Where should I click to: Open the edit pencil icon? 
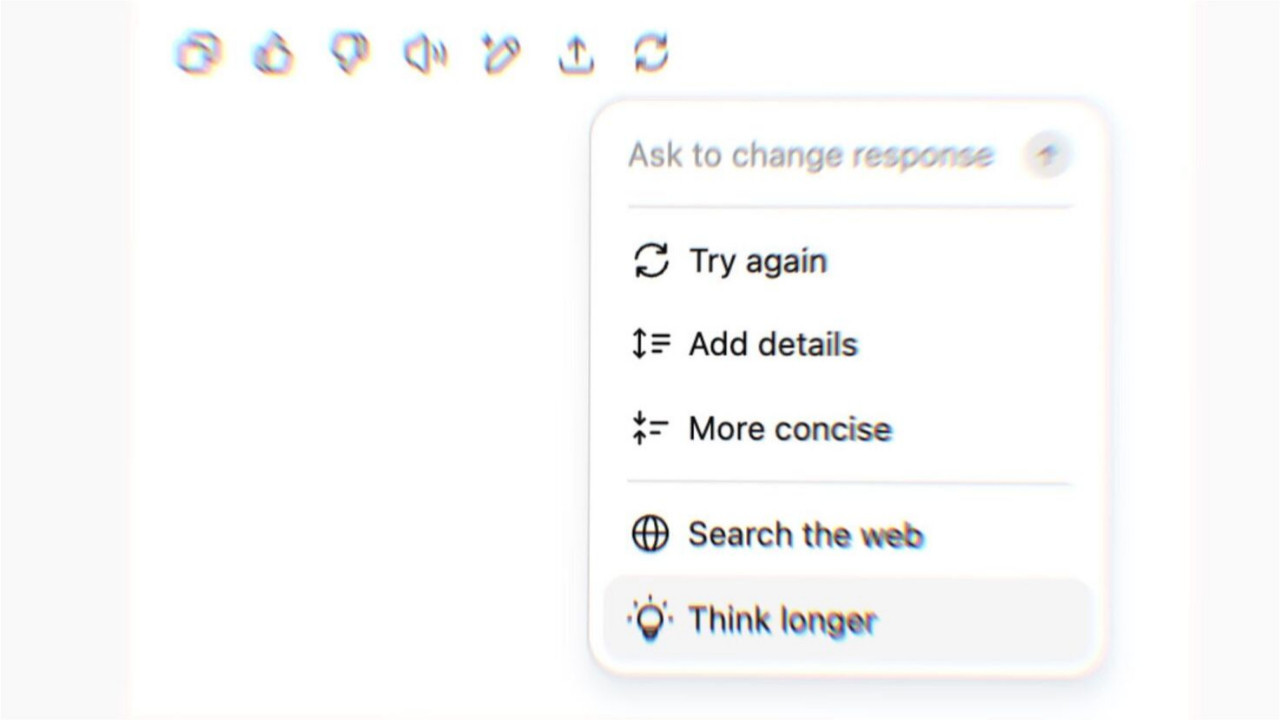pyautogui.click(x=500, y=54)
